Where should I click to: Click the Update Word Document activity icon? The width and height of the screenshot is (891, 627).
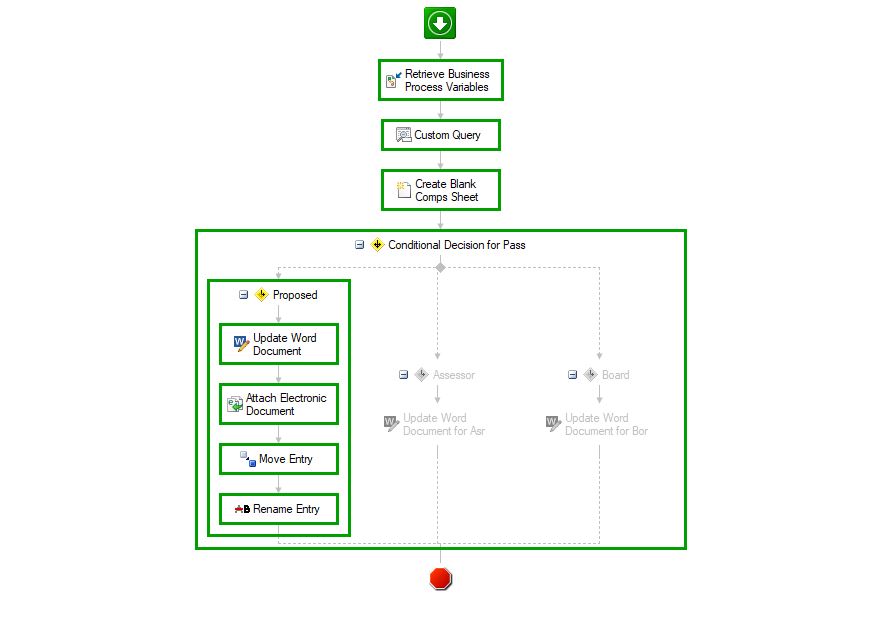(242, 344)
